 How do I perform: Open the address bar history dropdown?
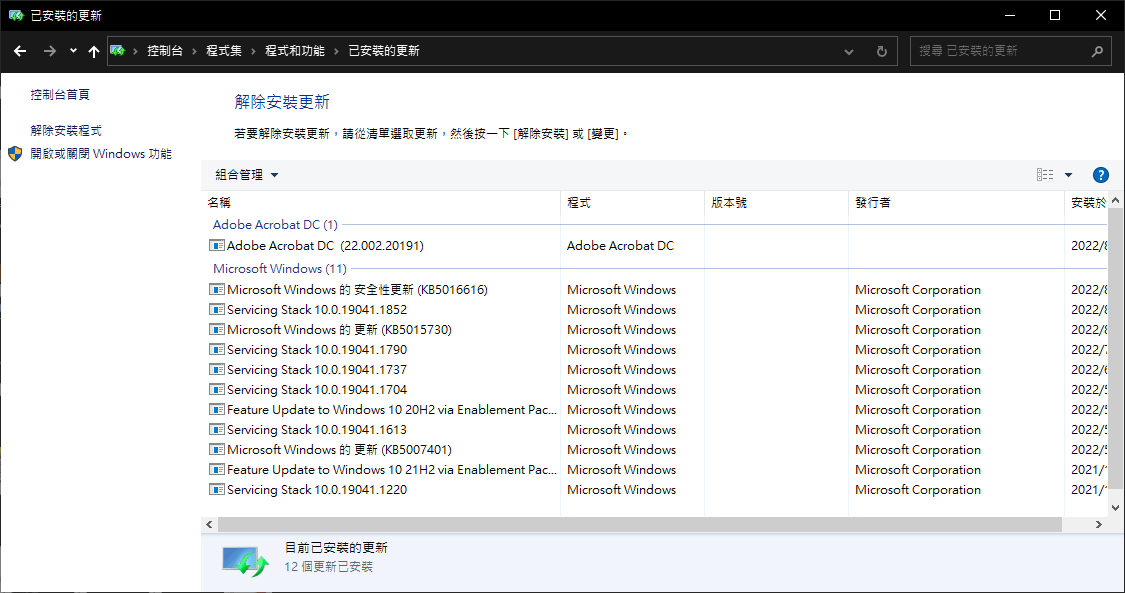point(849,52)
